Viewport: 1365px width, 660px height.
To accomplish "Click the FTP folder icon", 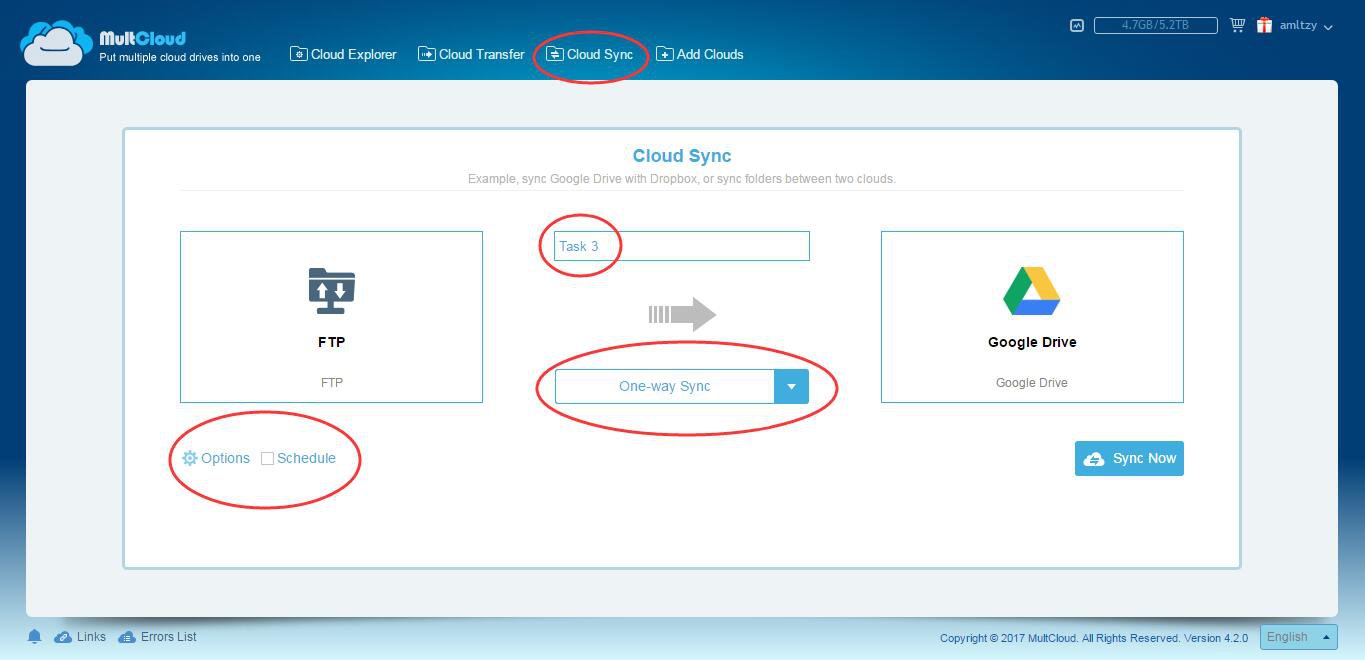I will tap(332, 291).
